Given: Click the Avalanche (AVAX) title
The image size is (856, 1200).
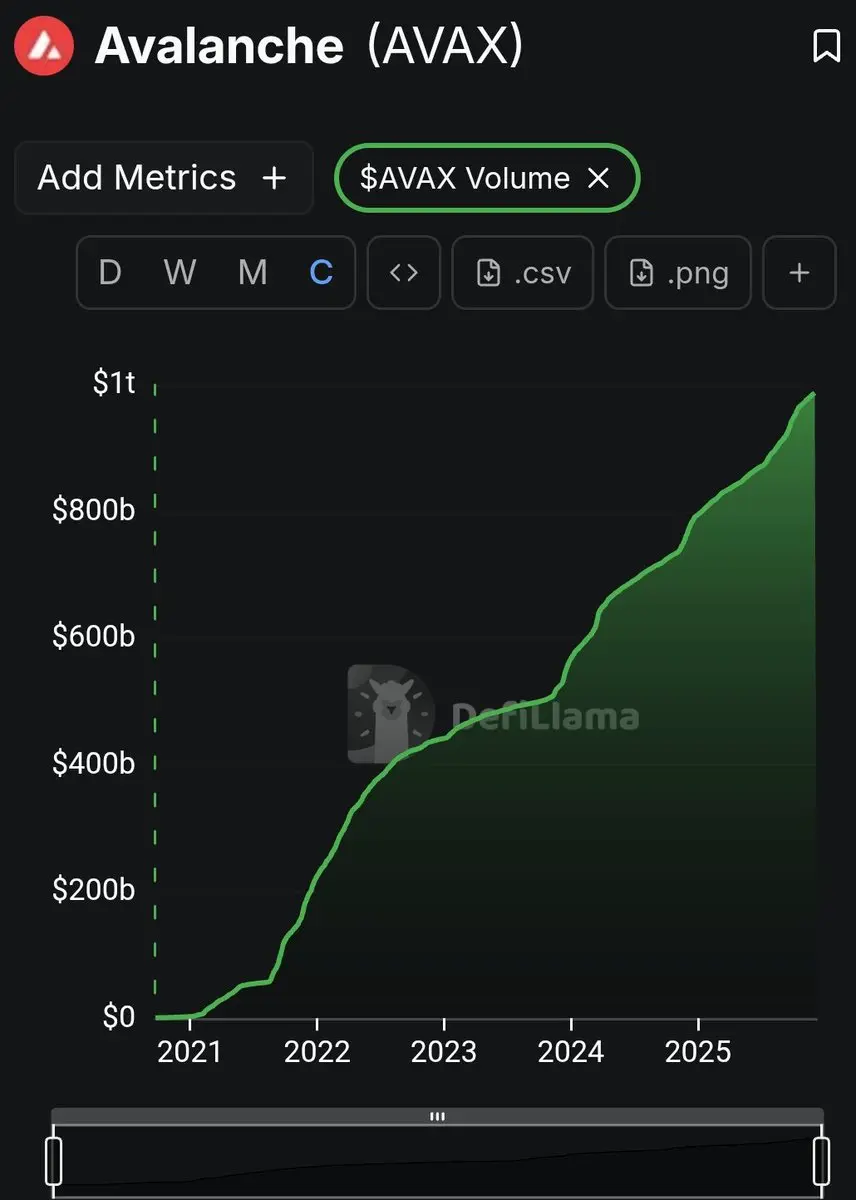Looking at the screenshot, I should (308, 46).
